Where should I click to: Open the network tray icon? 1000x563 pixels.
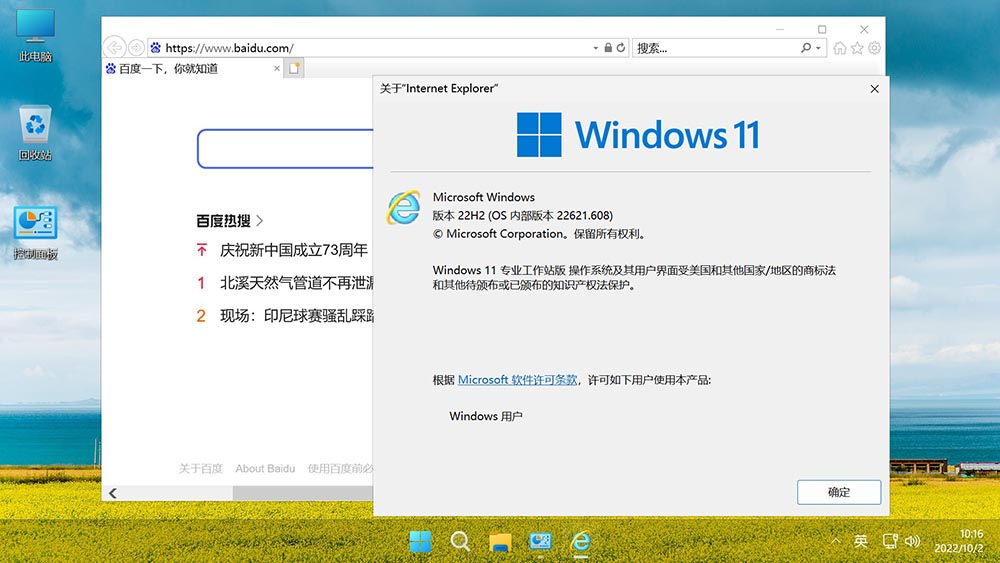(x=890, y=541)
